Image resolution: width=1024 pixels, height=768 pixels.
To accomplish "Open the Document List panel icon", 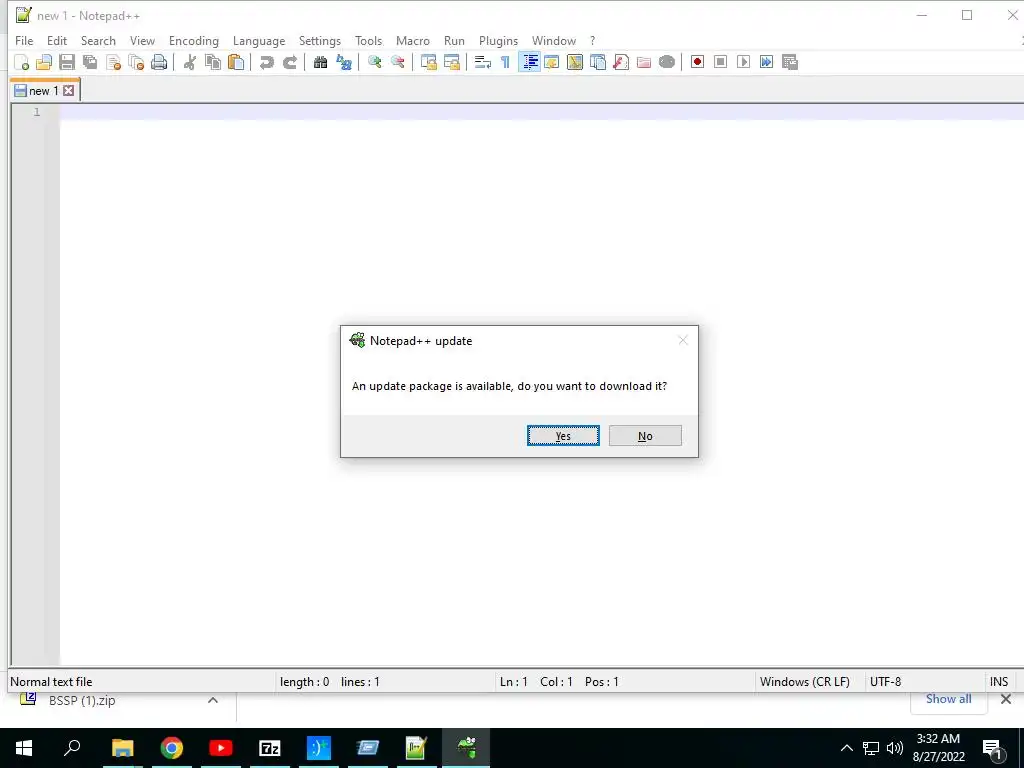I will coord(598,62).
